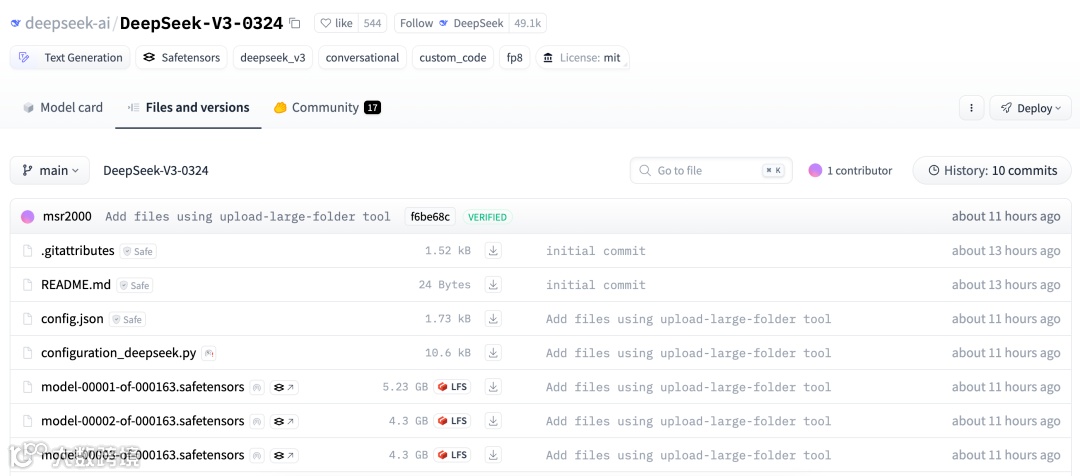This screenshot has width=1080, height=476.
Task: Click the Safe badge for config.json
Action: tap(127, 320)
